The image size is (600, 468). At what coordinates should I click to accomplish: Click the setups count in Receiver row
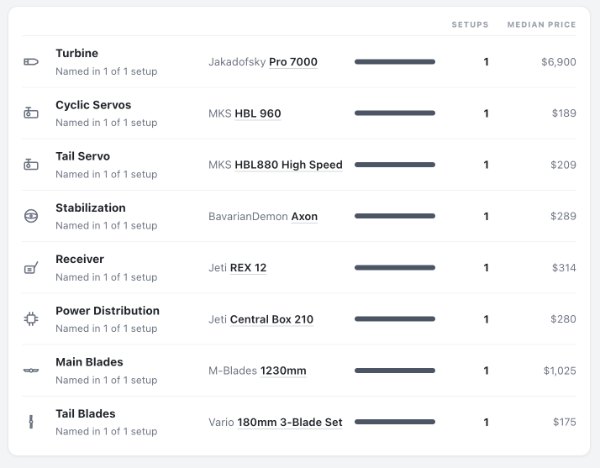pyautogui.click(x=486, y=267)
